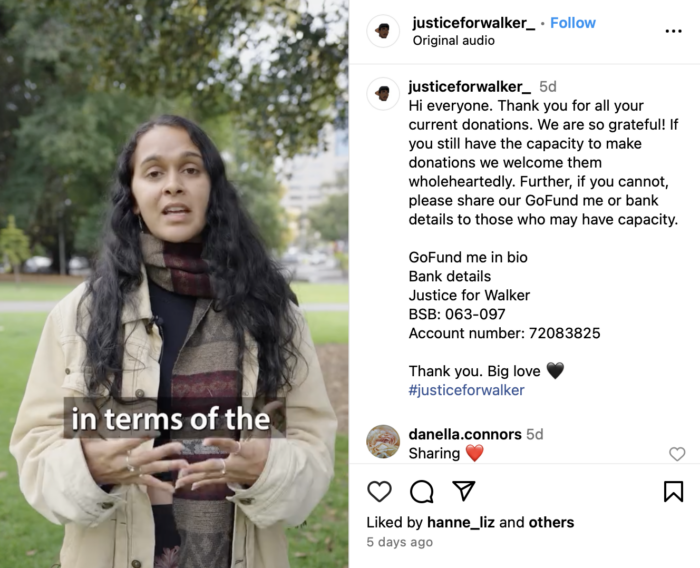This screenshot has height=568, width=700.
Task: Like the post with heart icon
Action: (x=379, y=492)
